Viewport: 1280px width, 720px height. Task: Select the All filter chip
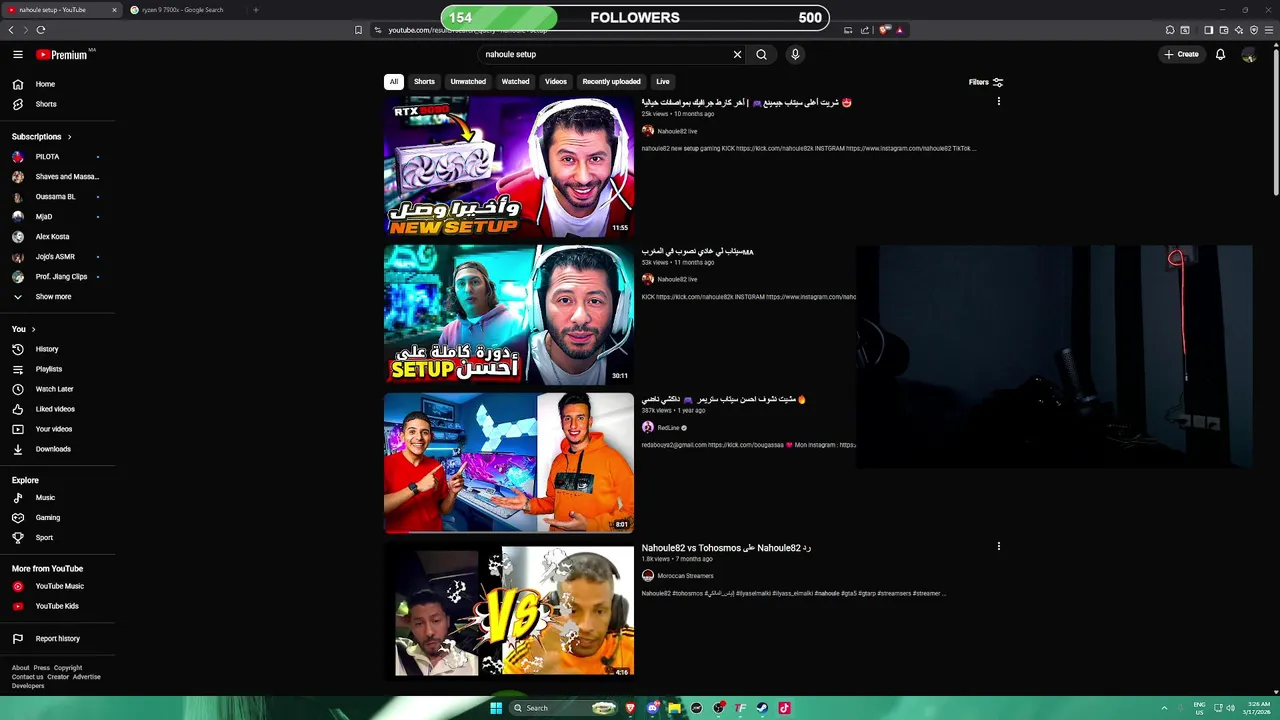click(394, 82)
